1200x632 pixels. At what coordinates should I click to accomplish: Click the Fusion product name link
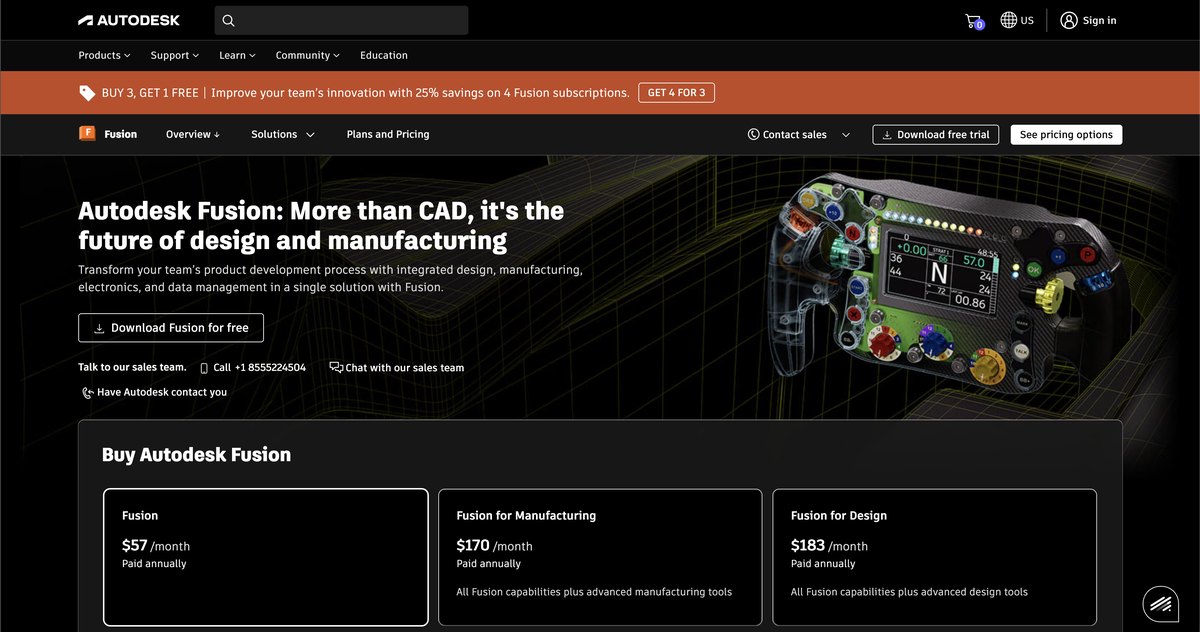point(121,134)
